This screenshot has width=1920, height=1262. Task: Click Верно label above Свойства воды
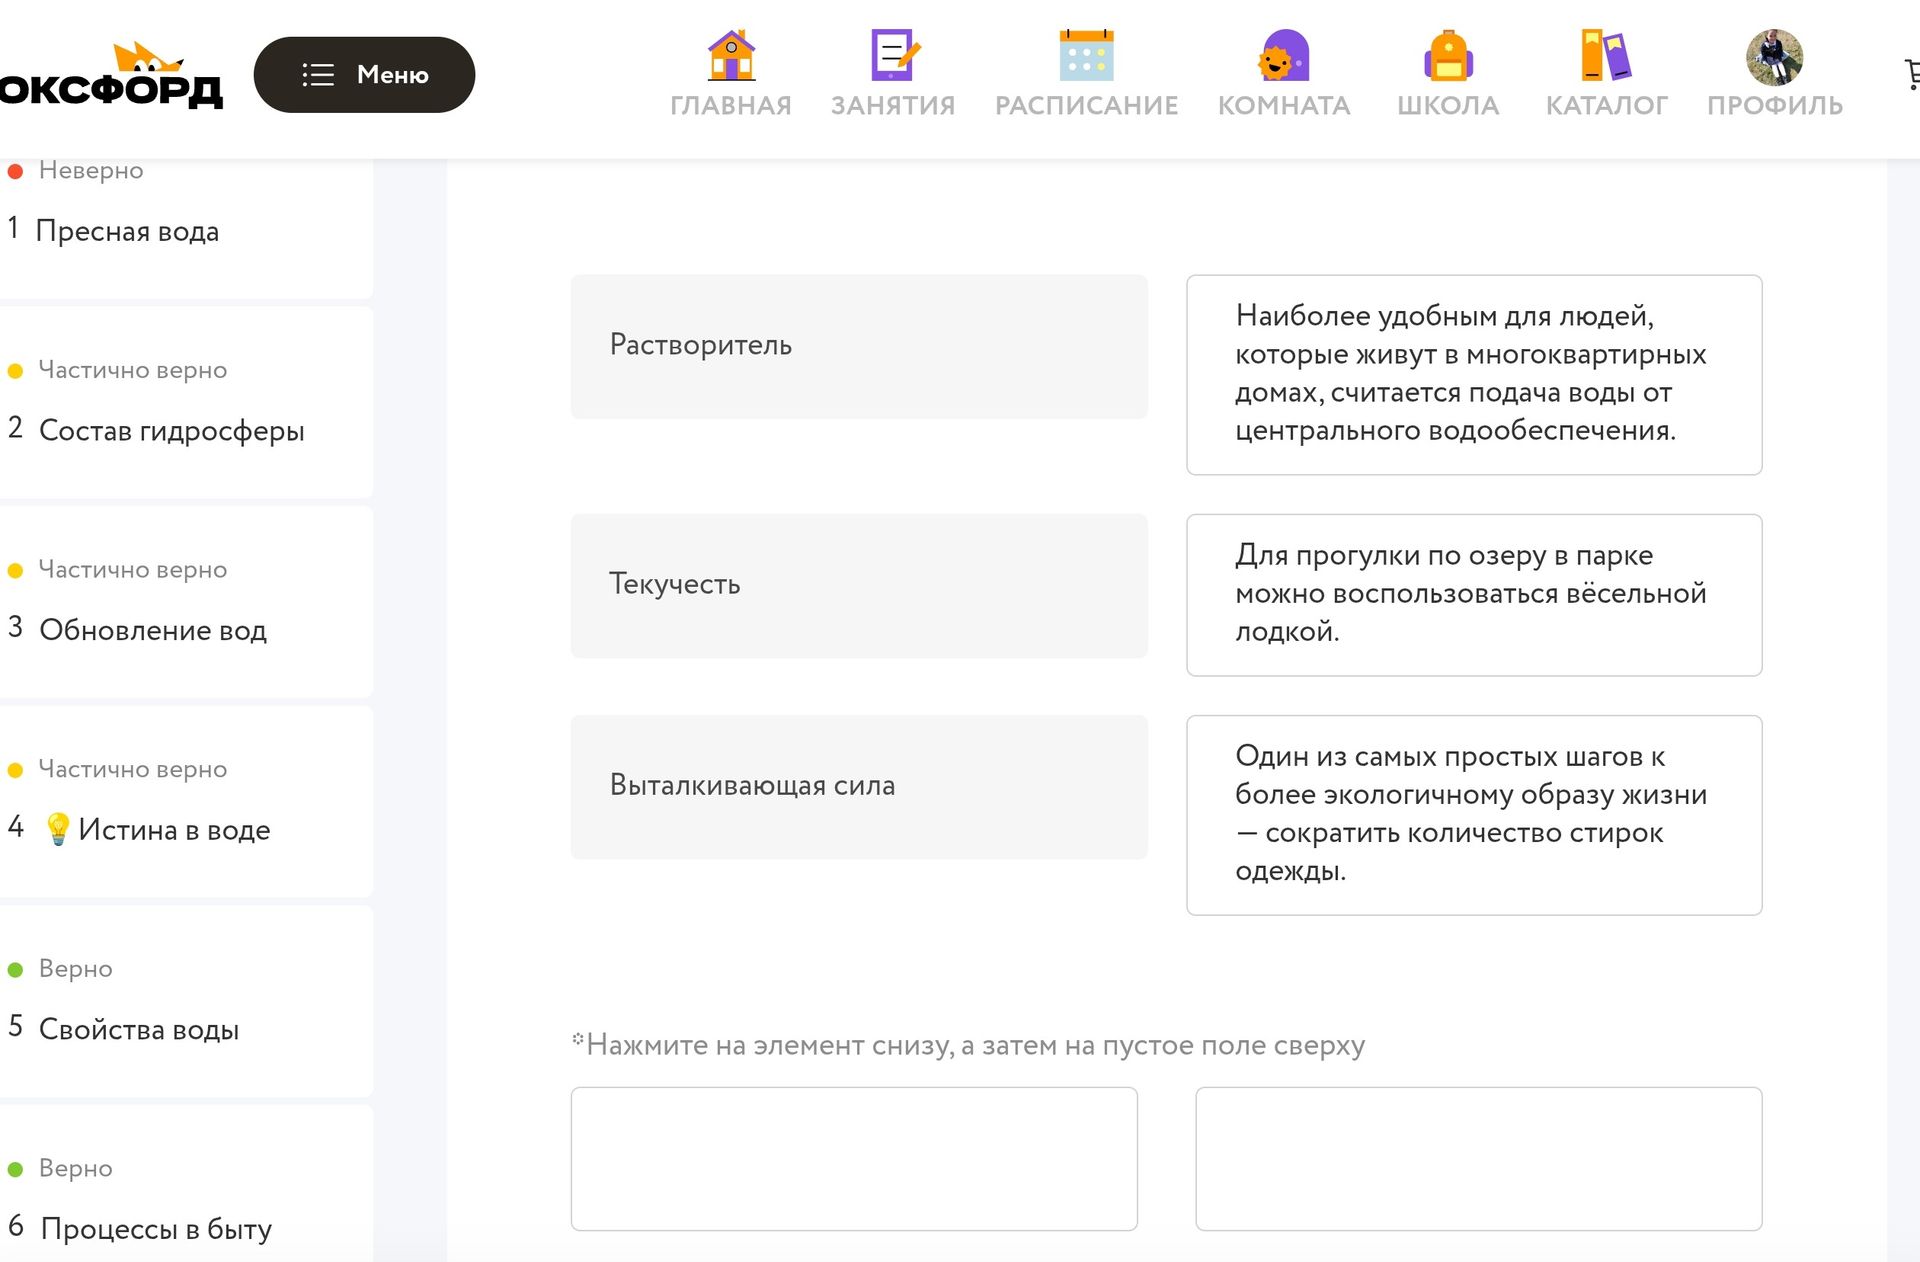point(76,969)
